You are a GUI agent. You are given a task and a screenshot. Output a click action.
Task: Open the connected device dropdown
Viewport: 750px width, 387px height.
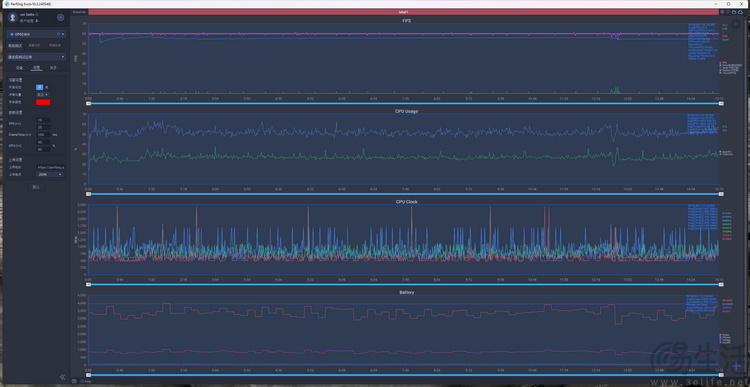point(37,34)
